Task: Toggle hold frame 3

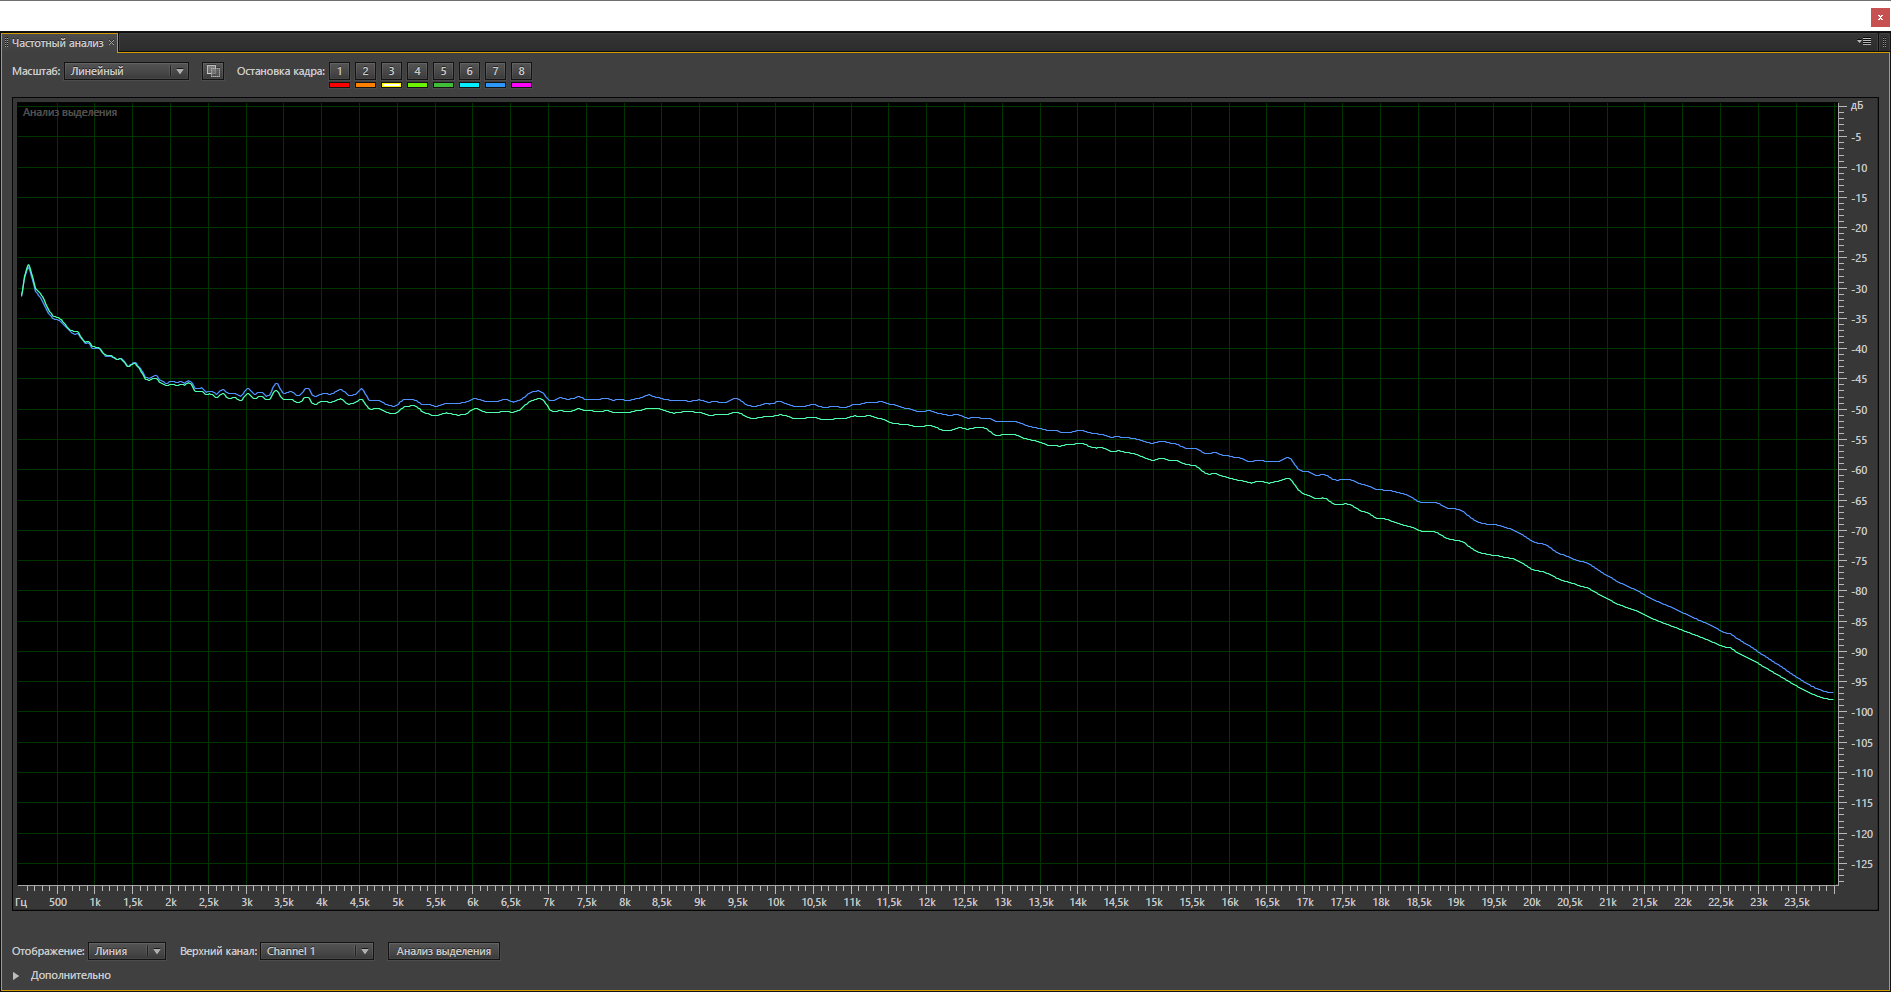Action: (x=391, y=71)
